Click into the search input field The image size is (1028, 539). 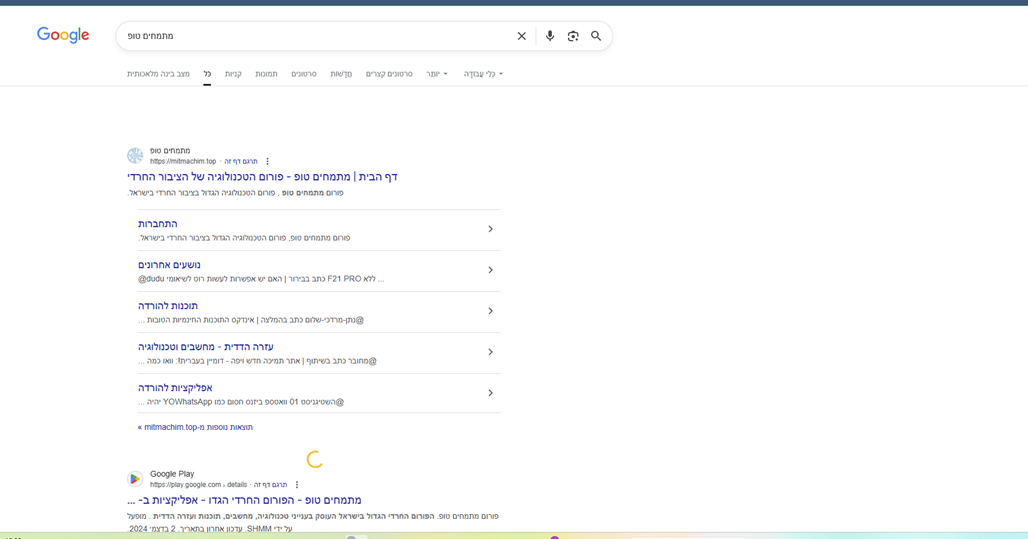tap(320, 36)
